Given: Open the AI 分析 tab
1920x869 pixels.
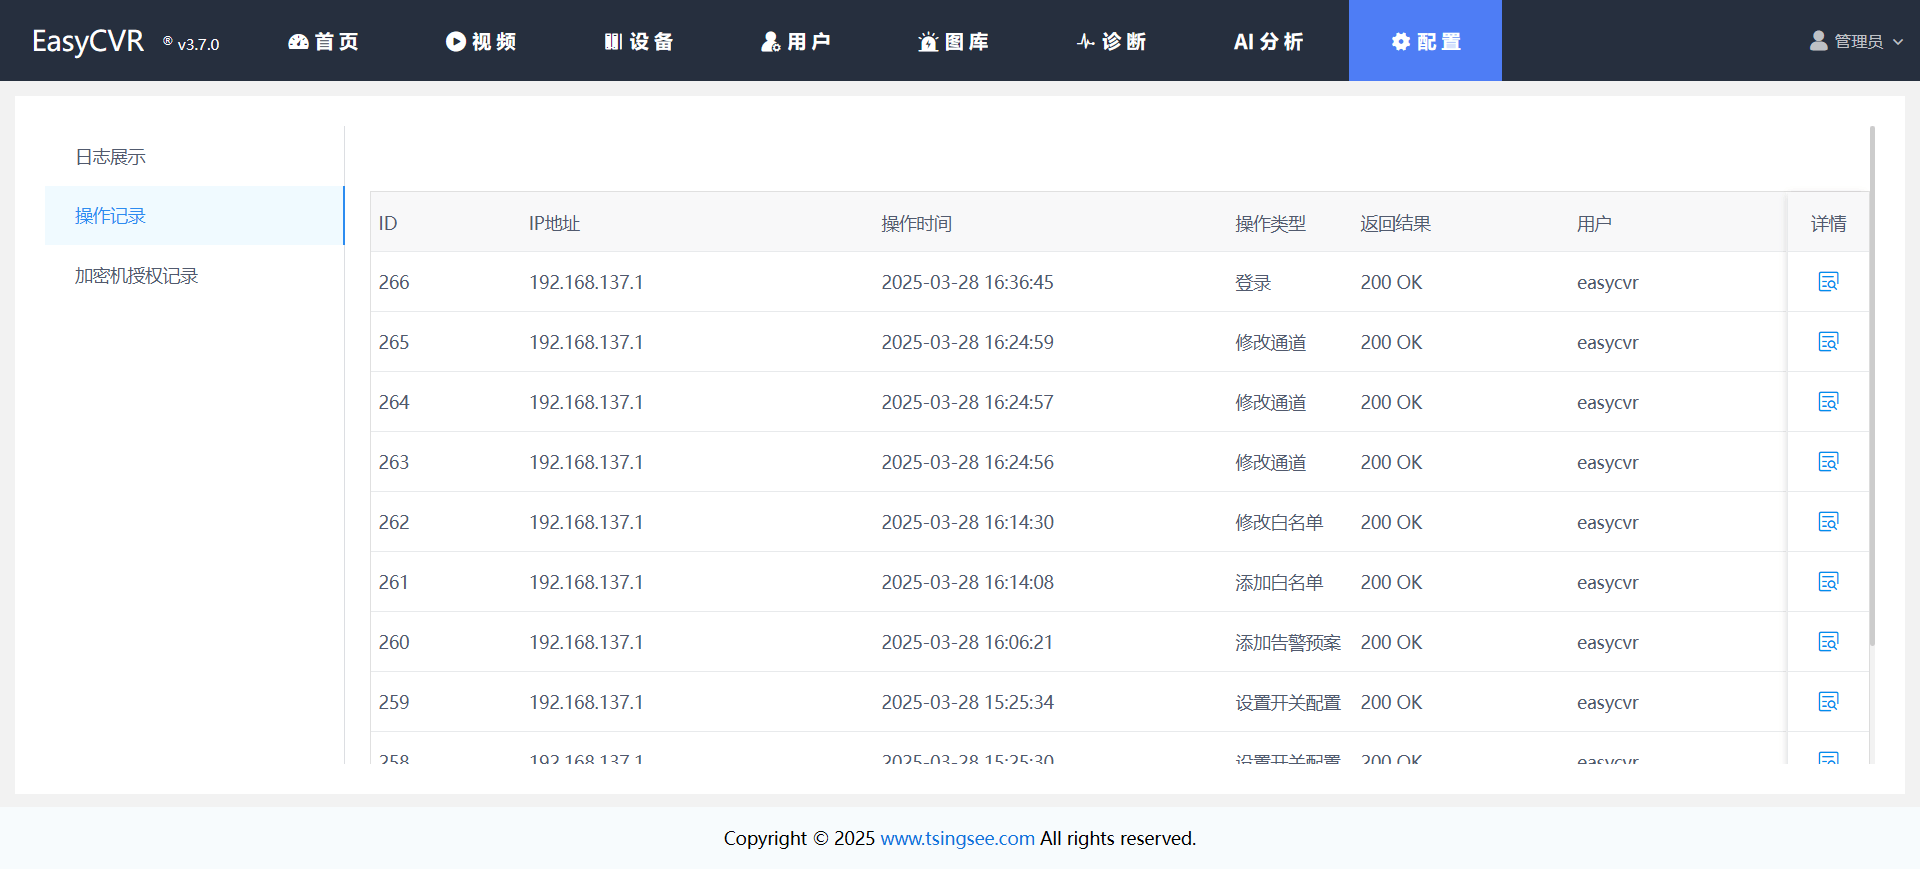Looking at the screenshot, I should point(1268,41).
